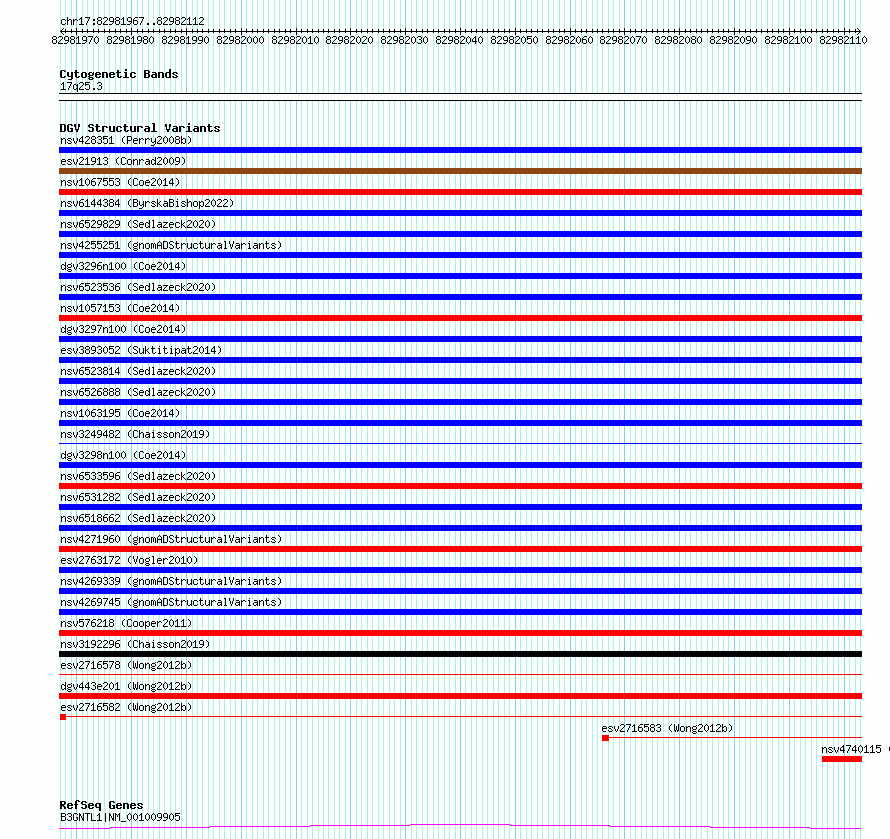Select the 17q25.3 band label
The height and width of the screenshot is (839, 890).
pyautogui.click(x=81, y=86)
